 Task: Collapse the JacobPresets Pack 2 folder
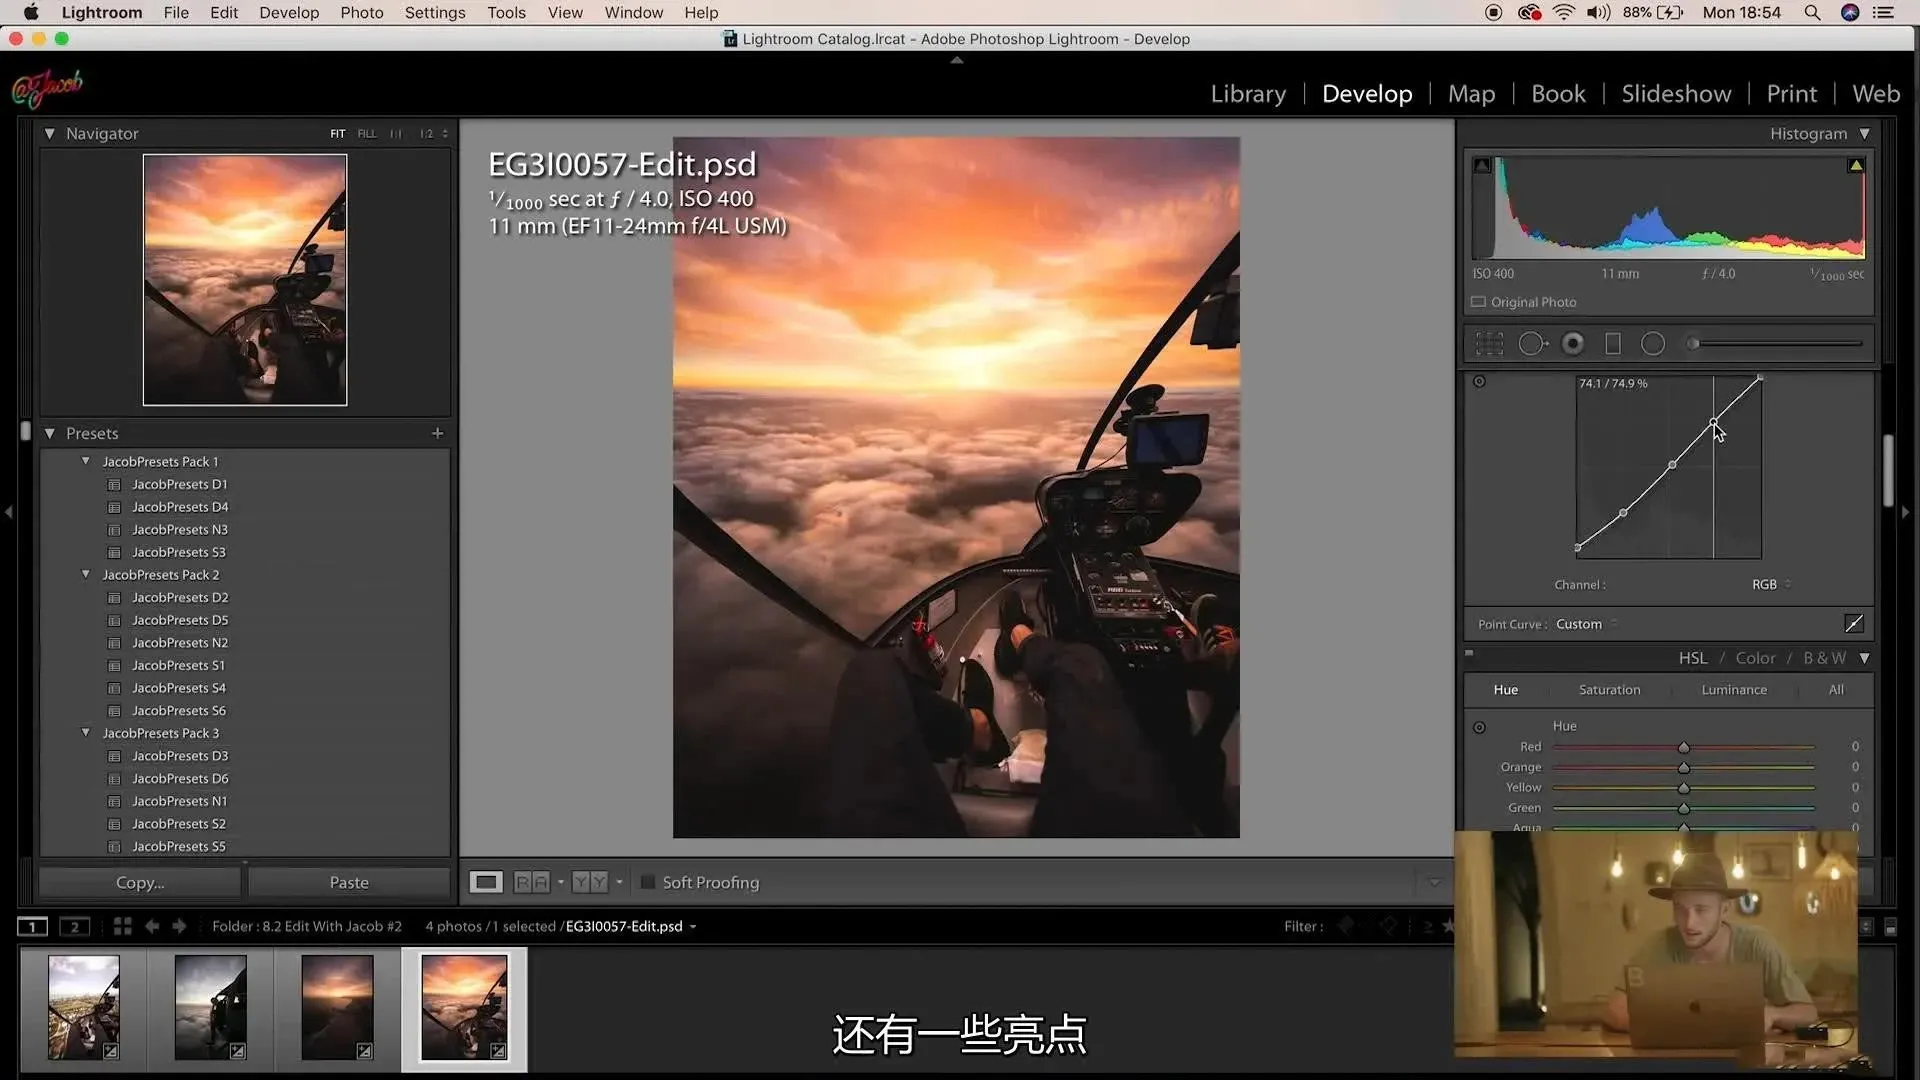[86, 575]
